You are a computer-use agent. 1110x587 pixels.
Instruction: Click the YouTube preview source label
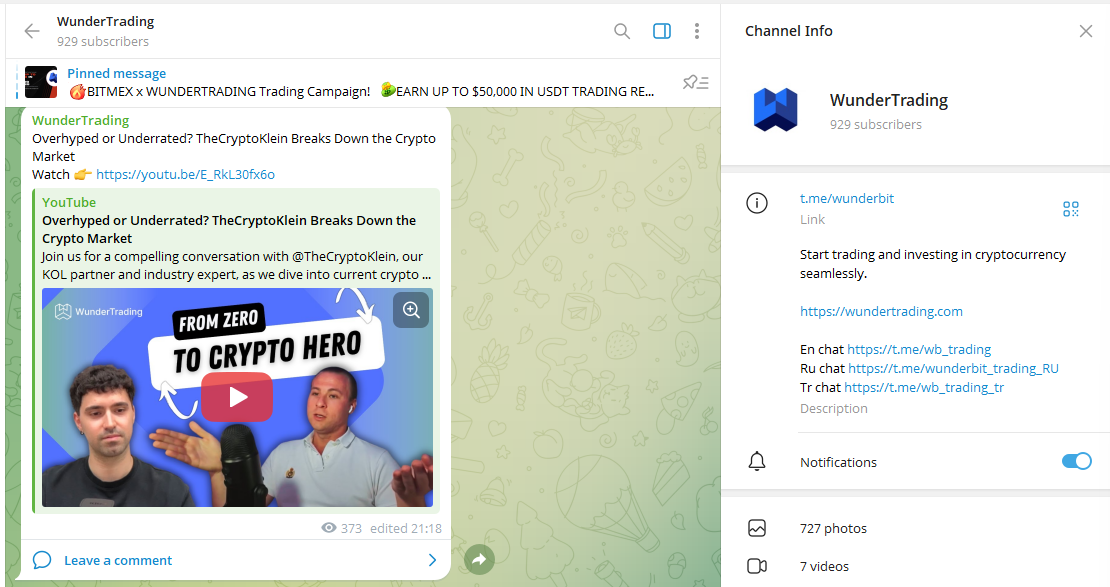pyautogui.click(x=69, y=203)
